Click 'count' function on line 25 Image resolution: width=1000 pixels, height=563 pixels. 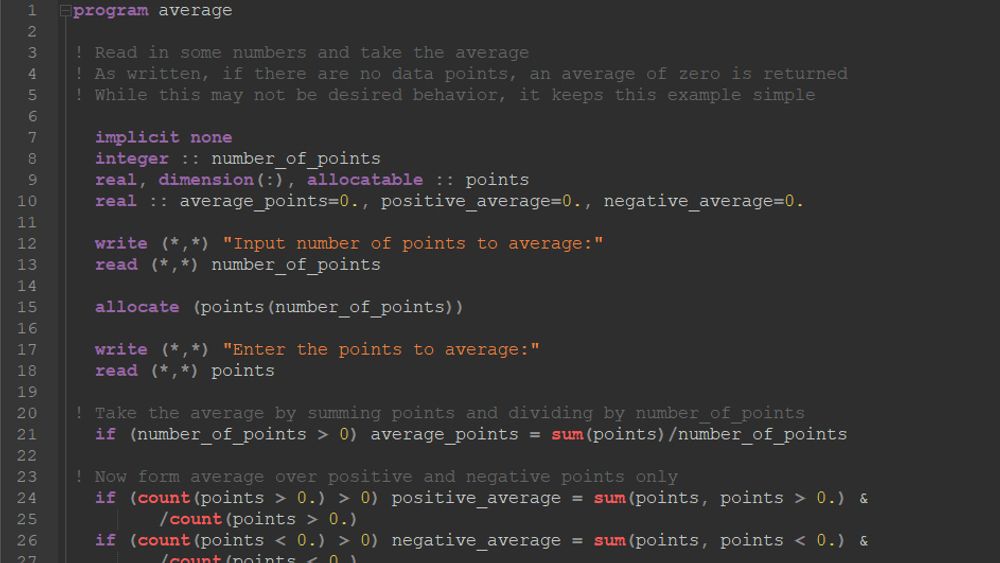195,519
